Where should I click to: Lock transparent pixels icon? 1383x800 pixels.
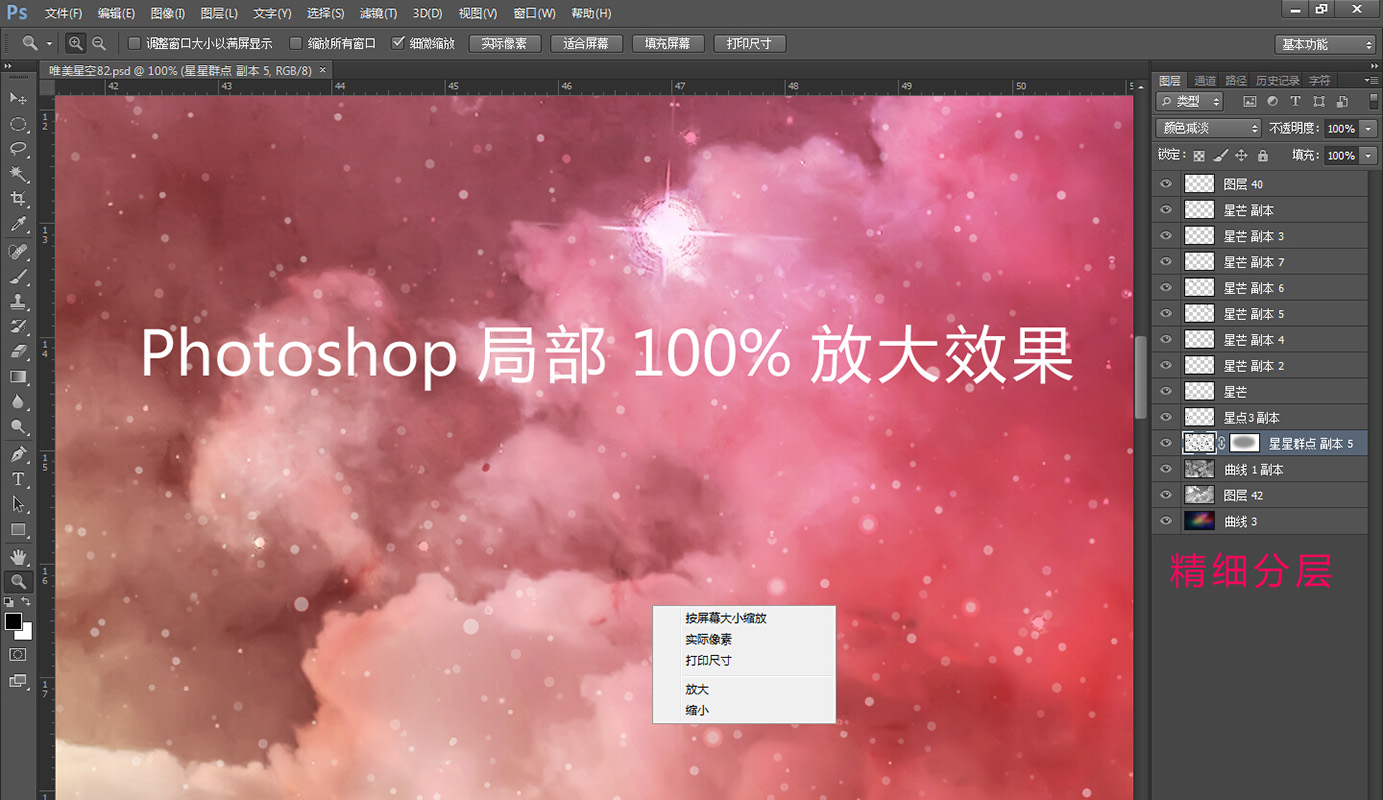click(1199, 156)
